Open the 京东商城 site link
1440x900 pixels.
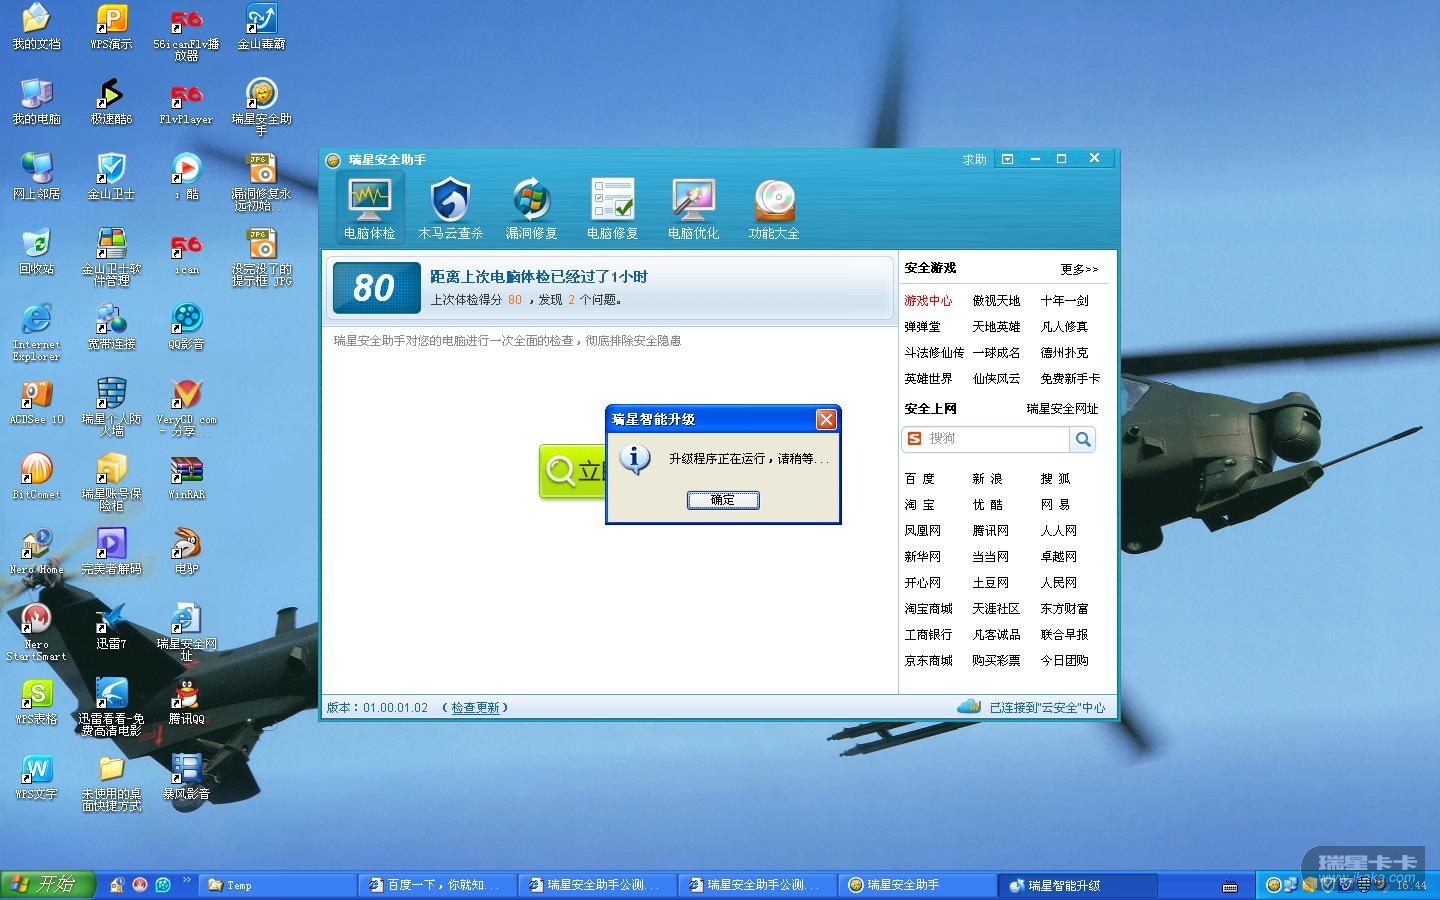pos(928,661)
